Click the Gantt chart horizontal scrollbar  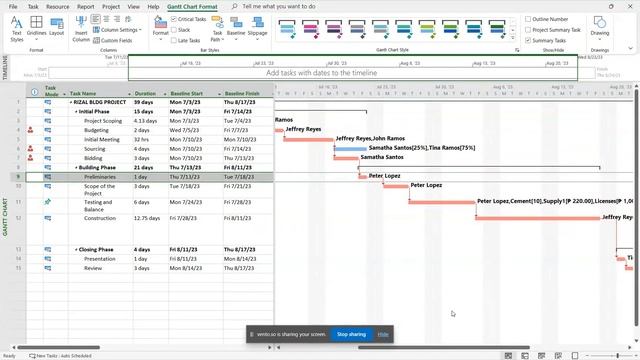[444, 347]
